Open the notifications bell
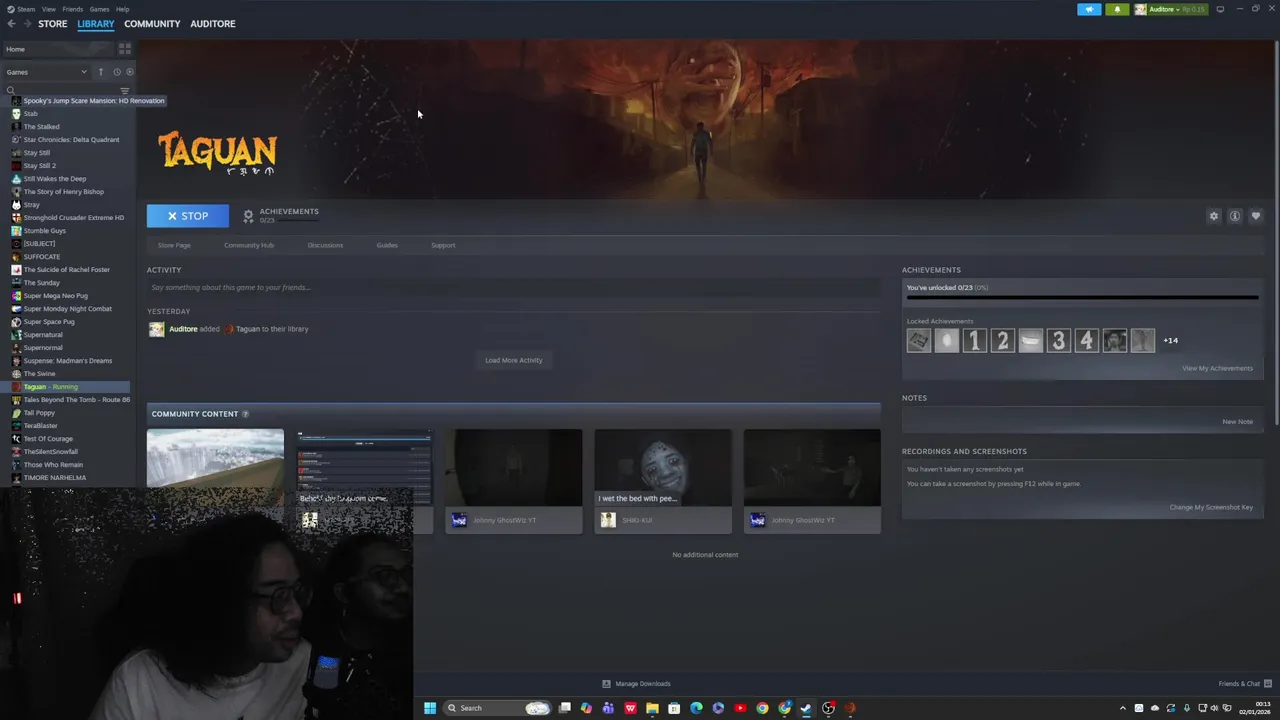Image resolution: width=1280 pixels, height=720 pixels. pyautogui.click(x=1117, y=9)
